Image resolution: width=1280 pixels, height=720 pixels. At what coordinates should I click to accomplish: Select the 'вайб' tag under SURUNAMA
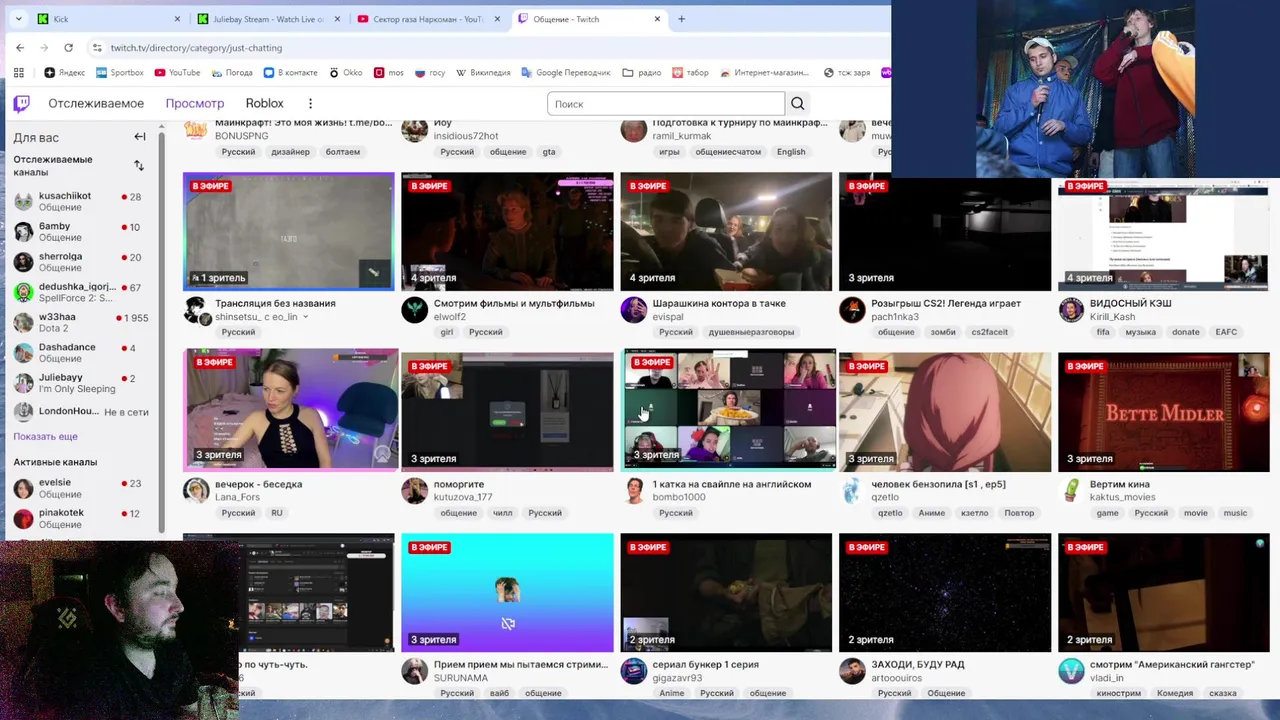point(499,693)
